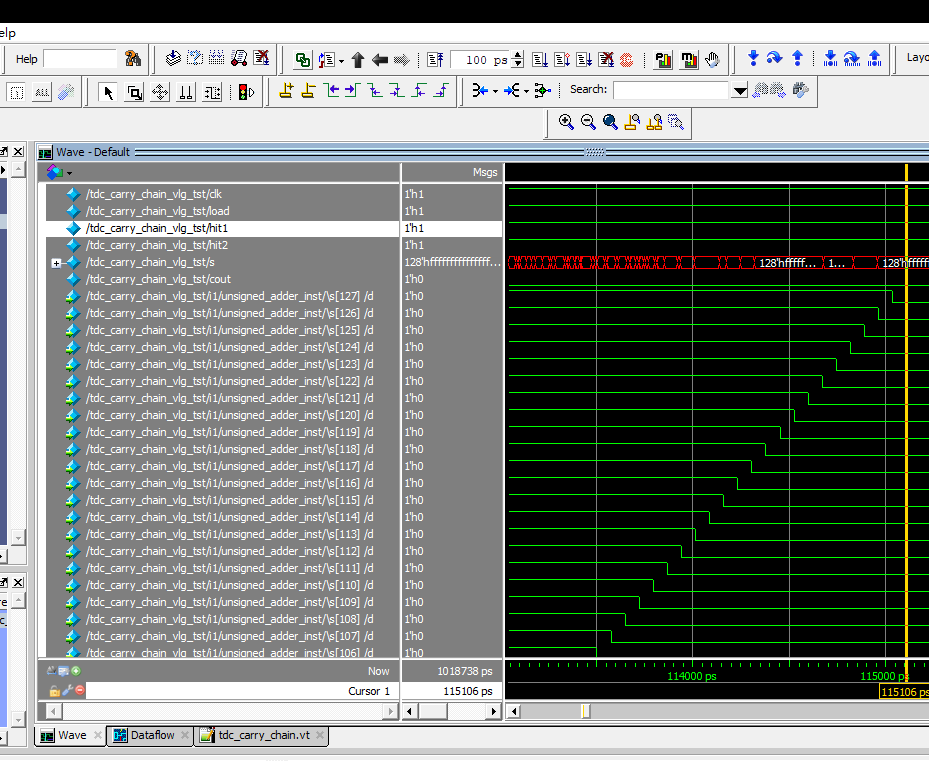The height and width of the screenshot is (761, 929).
Task: Open the Search history dropdown
Action: 739,91
